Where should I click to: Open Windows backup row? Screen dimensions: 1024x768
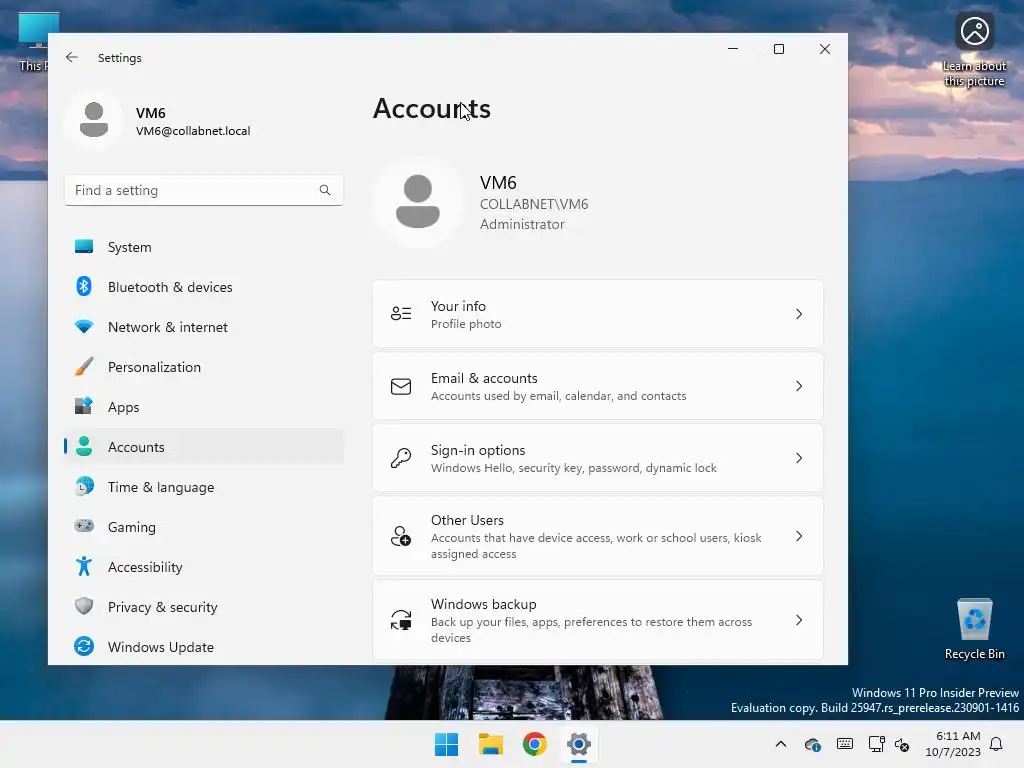coord(598,620)
